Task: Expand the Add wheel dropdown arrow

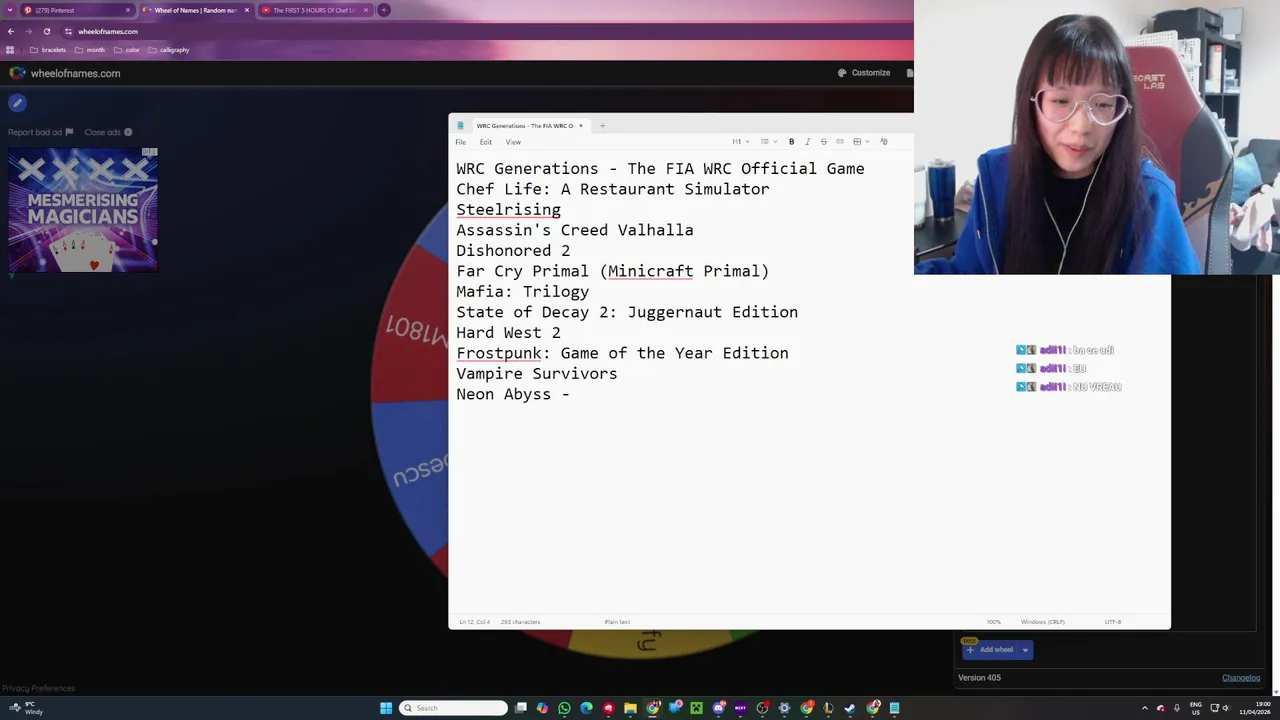Action: tap(1025, 650)
